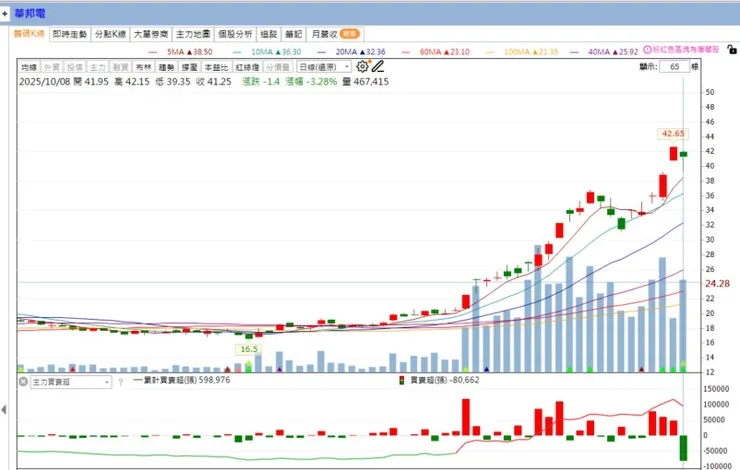
Task: Click the left-pointing collapse arrow at window edge
Action: [4, 410]
